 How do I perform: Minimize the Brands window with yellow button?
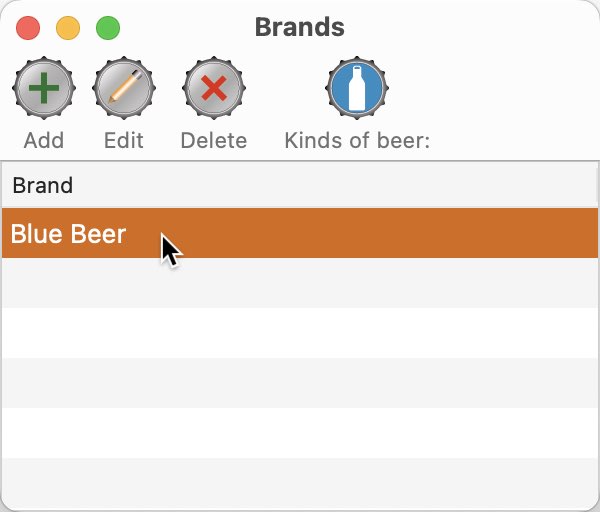click(68, 28)
